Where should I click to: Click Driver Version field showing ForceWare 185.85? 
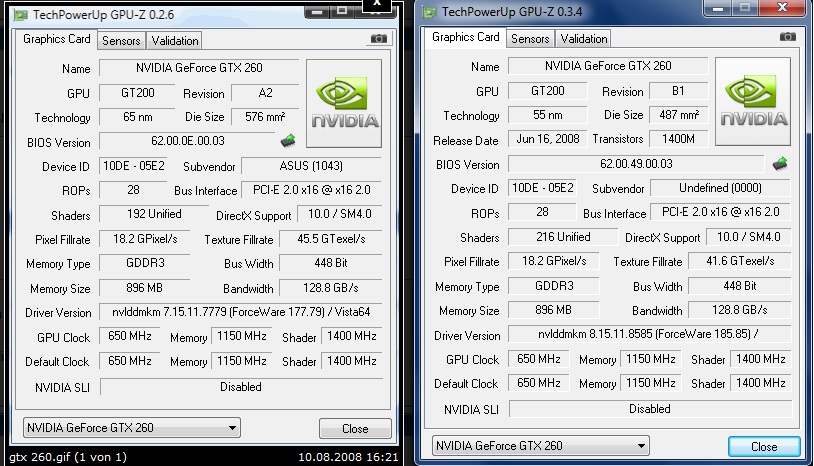[x=649, y=334]
